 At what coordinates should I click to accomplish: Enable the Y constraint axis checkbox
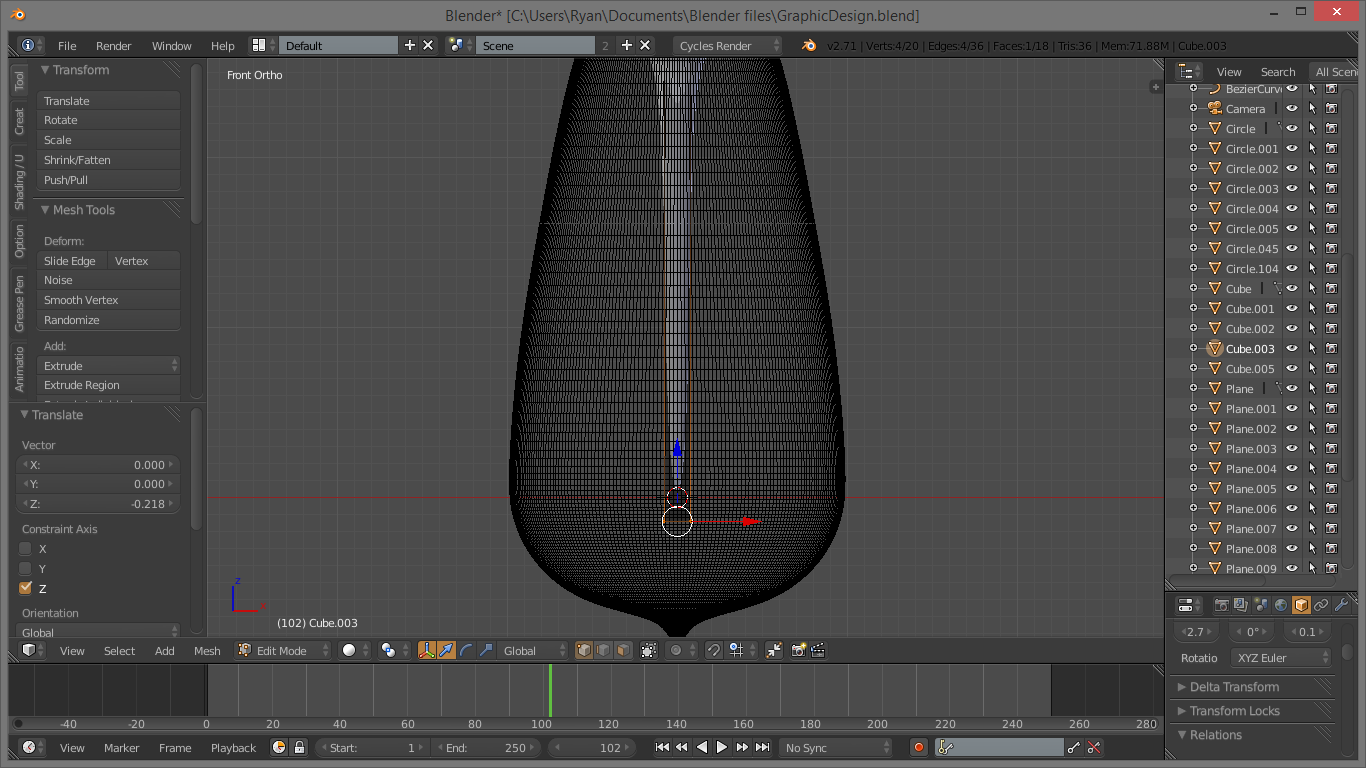[x=26, y=568]
